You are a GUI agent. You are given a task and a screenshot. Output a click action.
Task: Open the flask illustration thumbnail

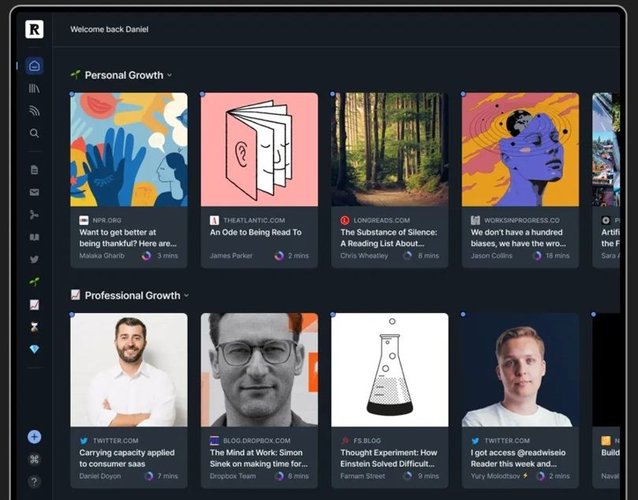pos(390,370)
